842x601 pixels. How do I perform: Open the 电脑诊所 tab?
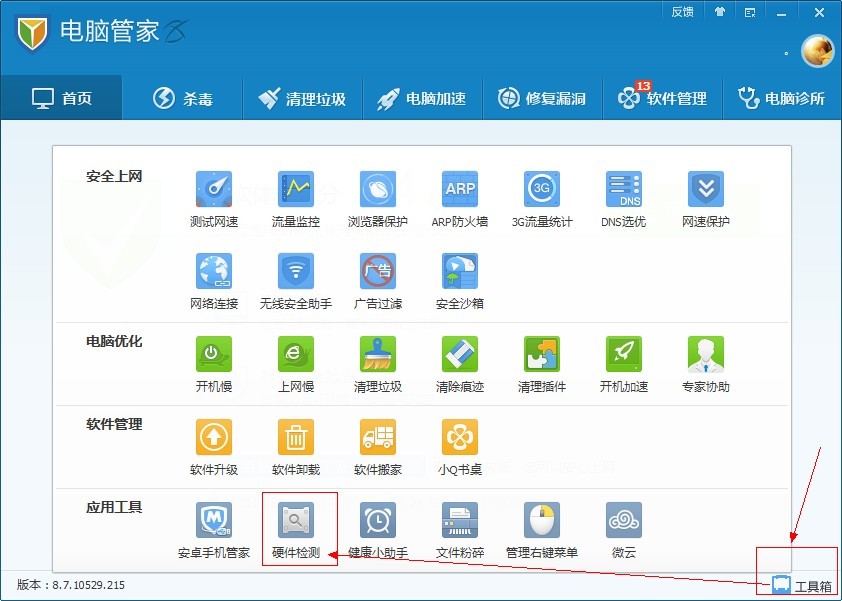tap(782, 98)
